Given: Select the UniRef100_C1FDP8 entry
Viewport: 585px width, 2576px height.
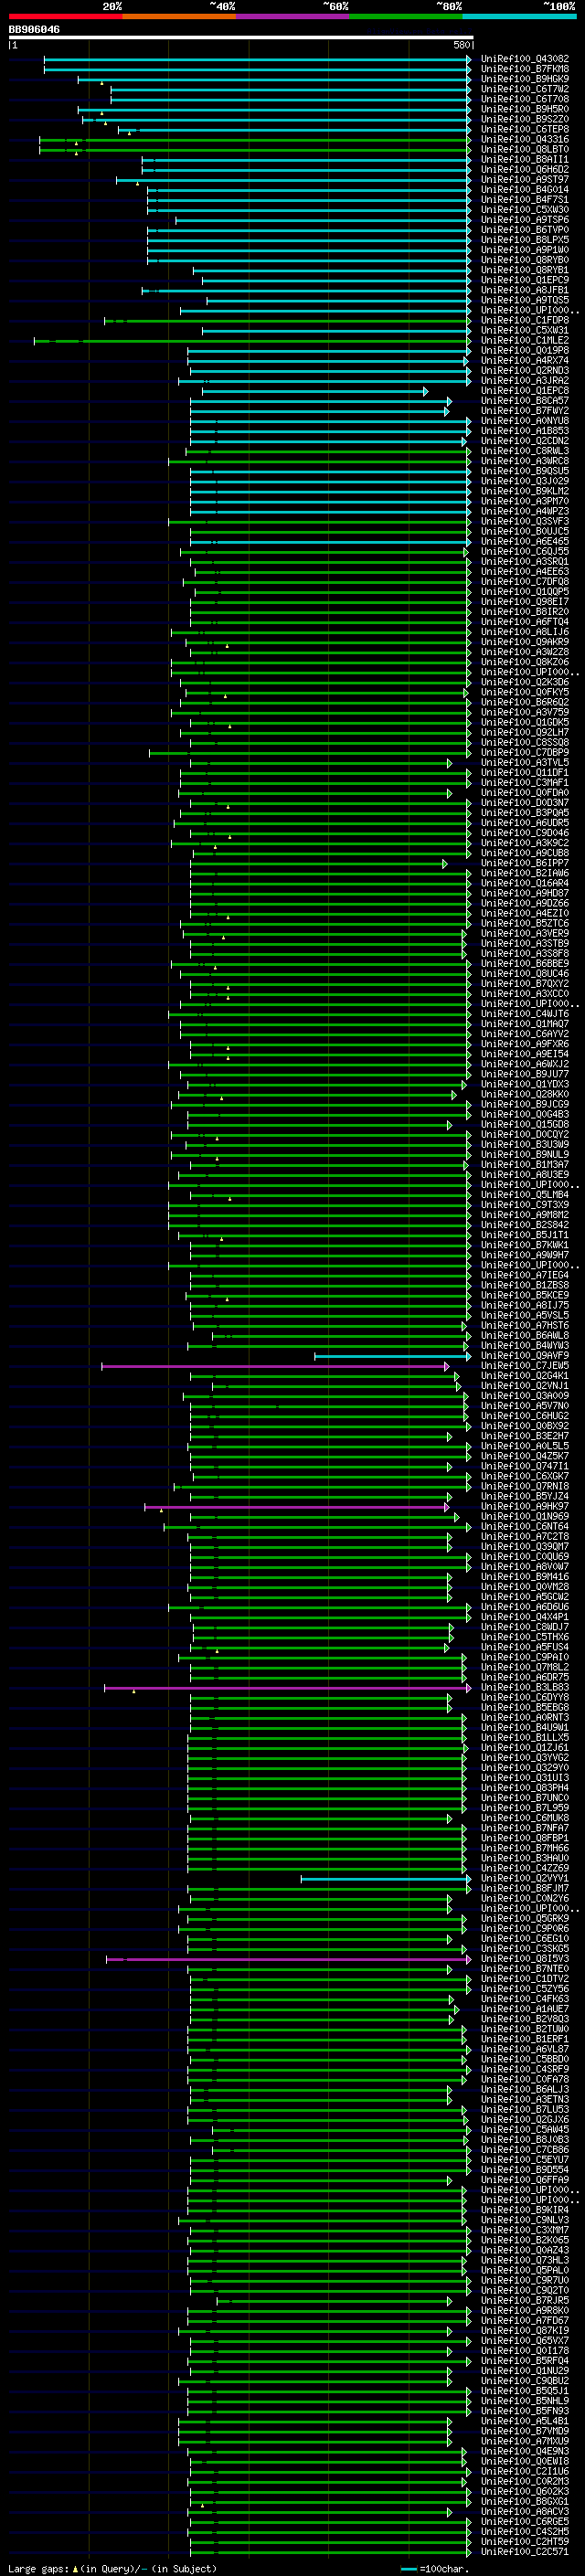Looking at the screenshot, I should coord(525,321).
